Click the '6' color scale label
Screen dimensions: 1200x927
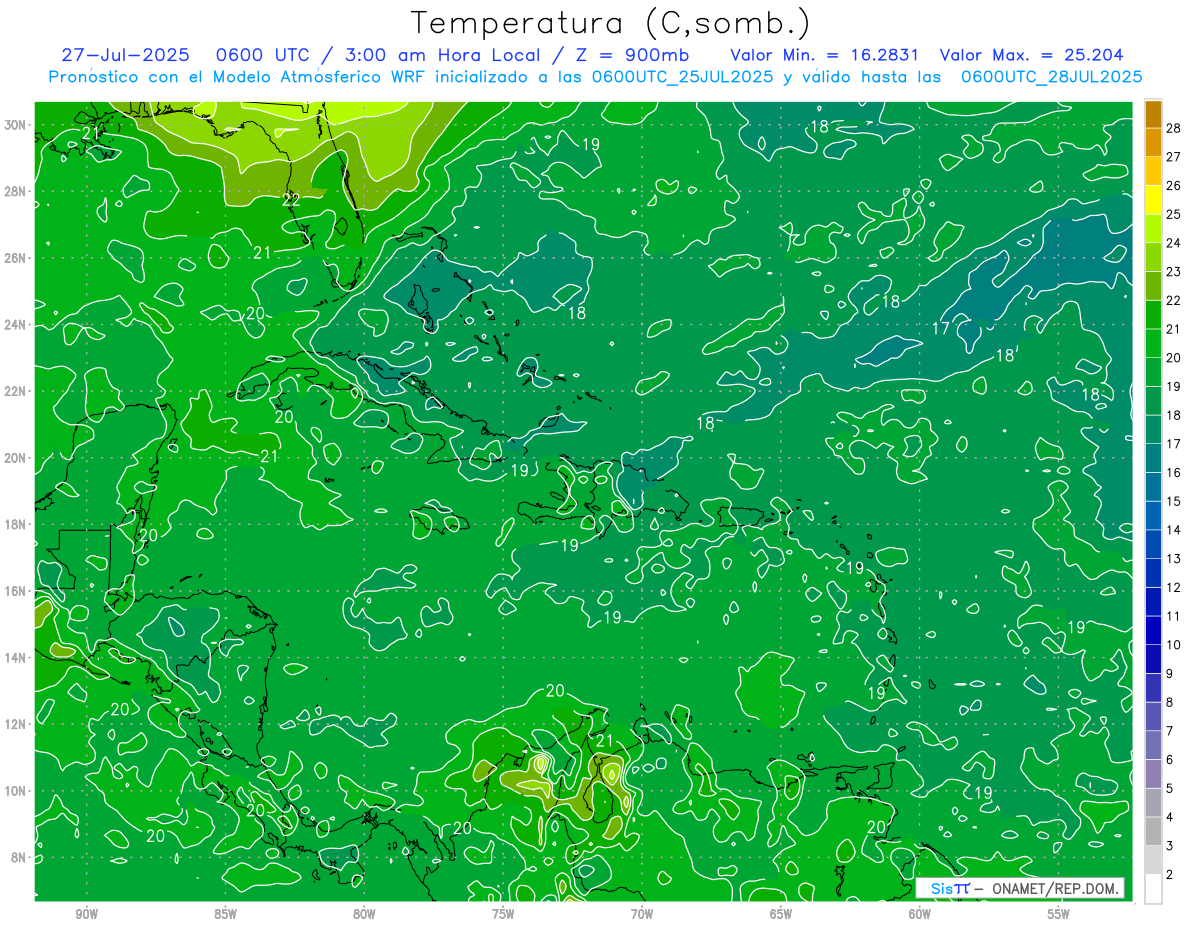[1170, 759]
